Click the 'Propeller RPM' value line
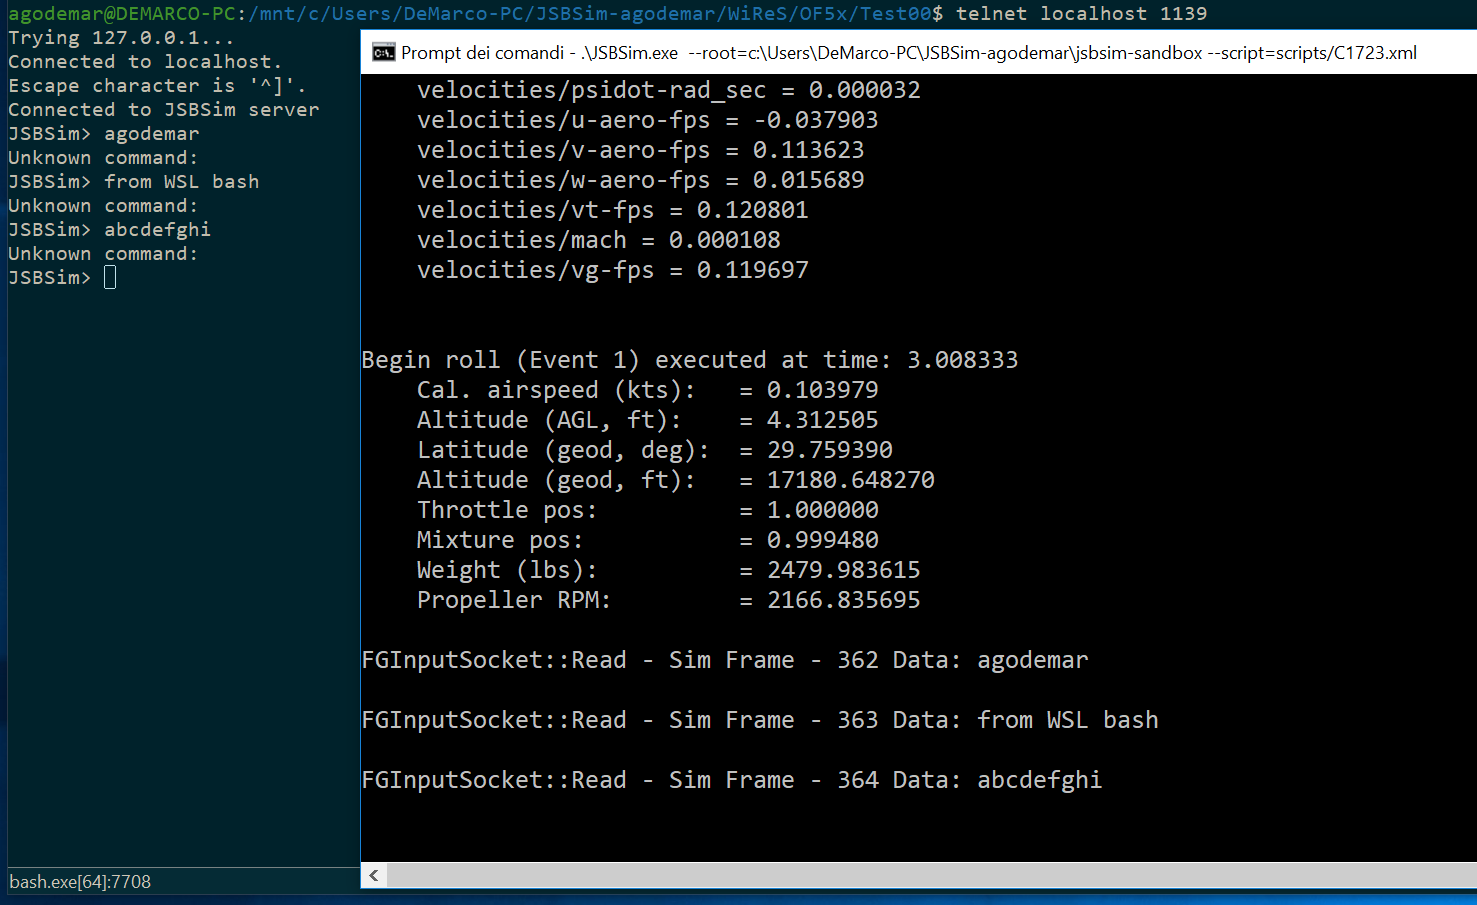The height and width of the screenshot is (905, 1477). click(x=668, y=600)
